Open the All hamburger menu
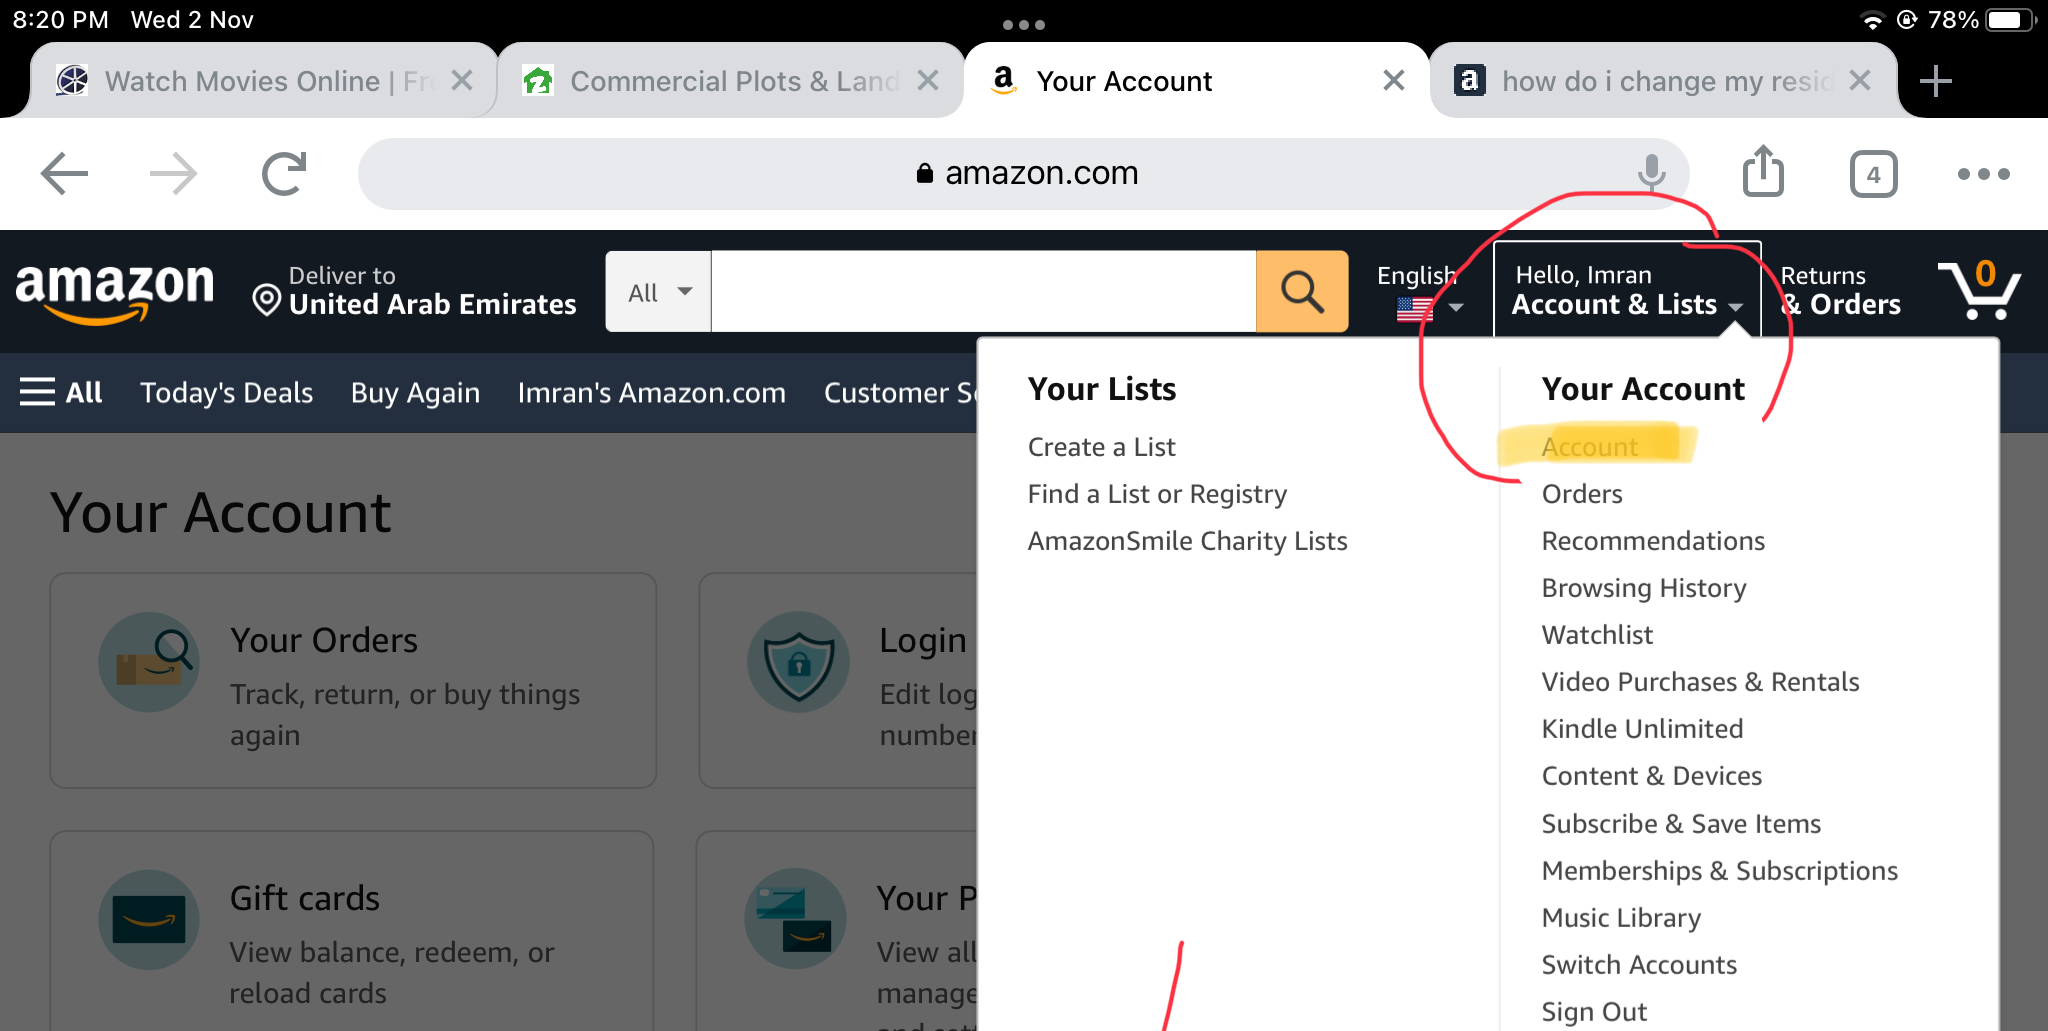 pyautogui.click(x=60, y=392)
